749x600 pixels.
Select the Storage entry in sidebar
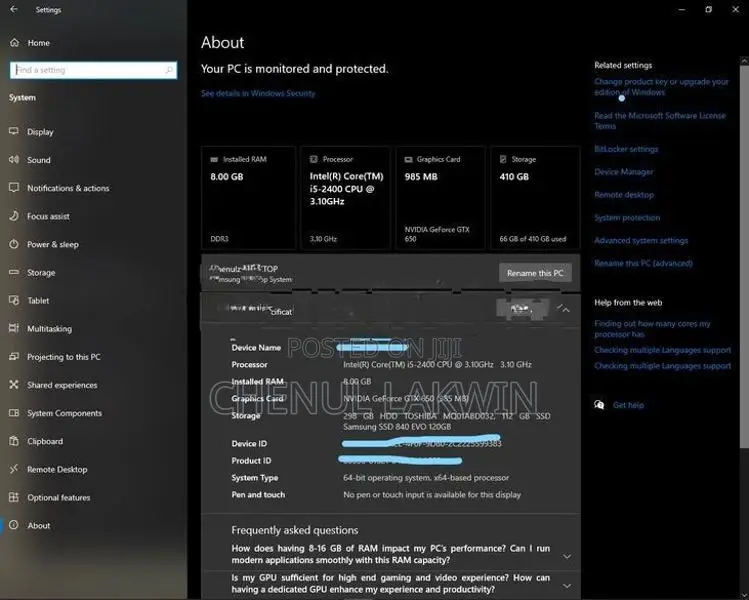click(x=41, y=273)
